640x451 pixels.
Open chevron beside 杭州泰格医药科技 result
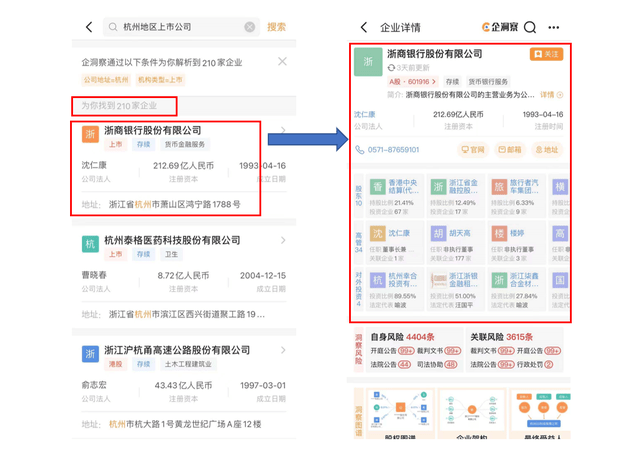click(283, 240)
